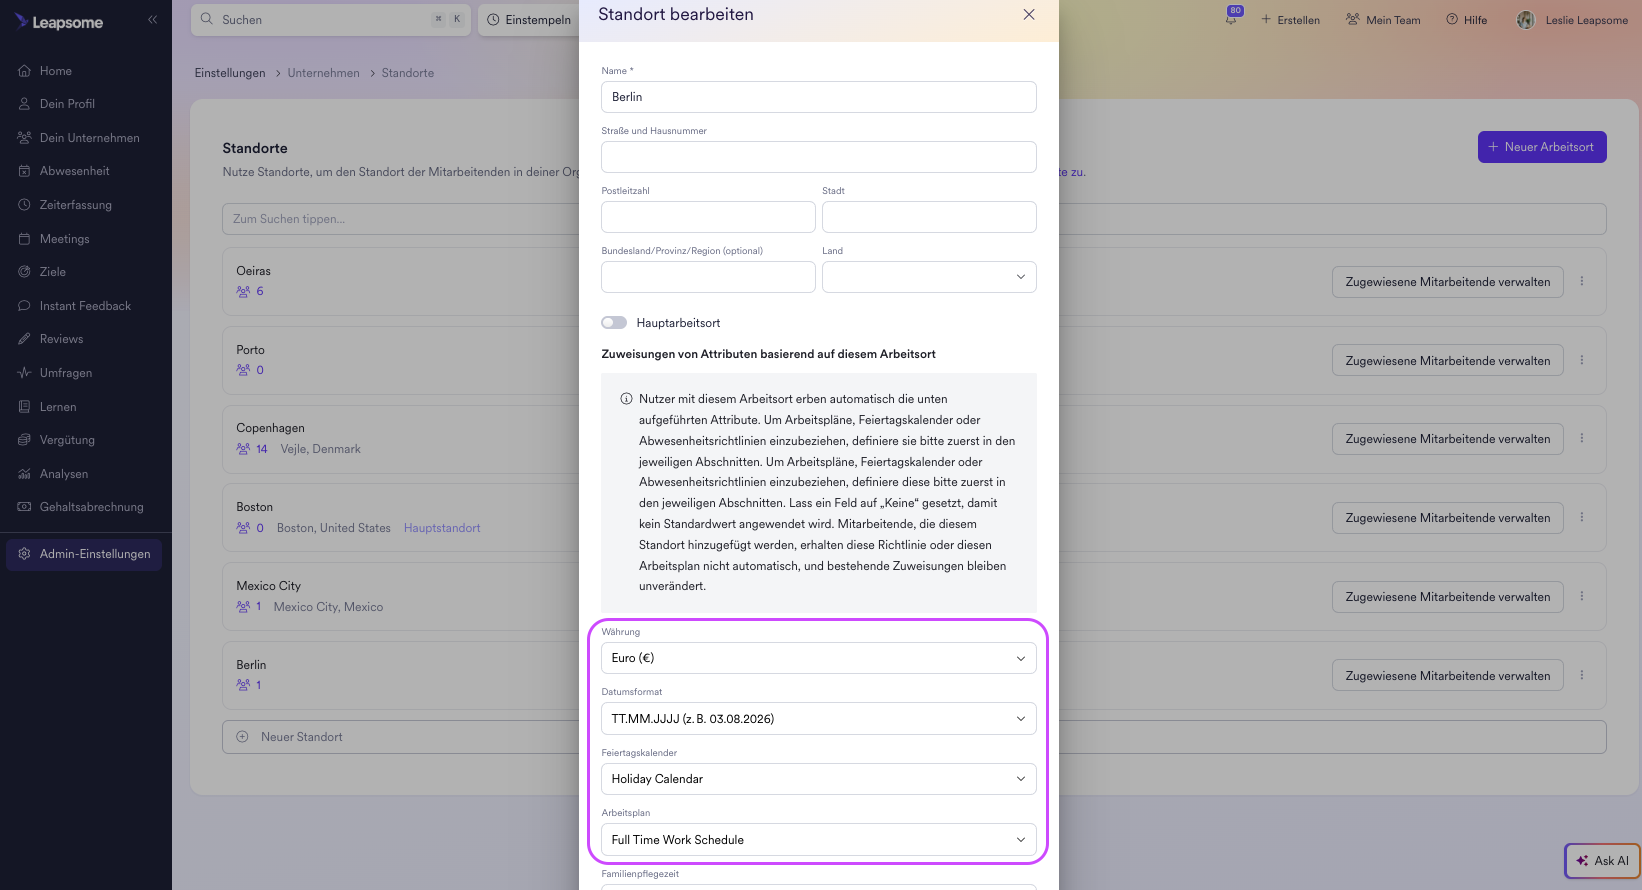
Task: Click the Instant Feedback speech icon
Action: click(24, 306)
